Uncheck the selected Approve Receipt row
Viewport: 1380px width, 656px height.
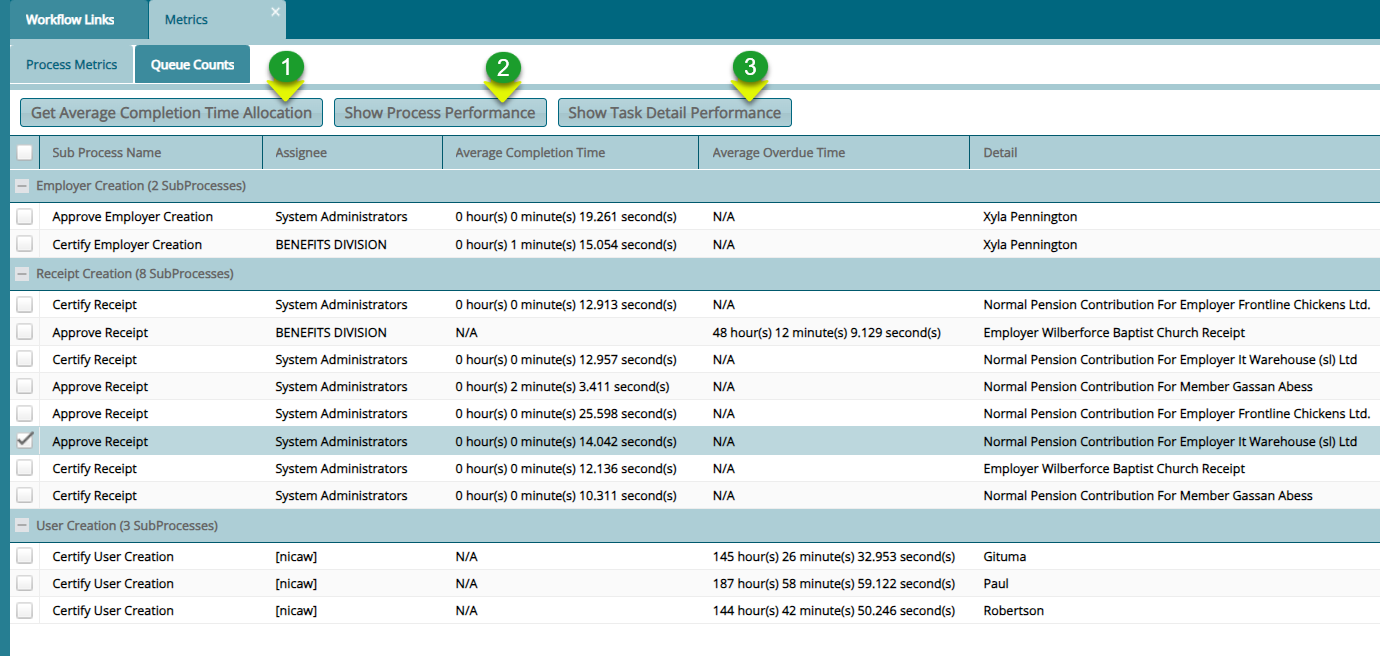[x=24, y=440]
